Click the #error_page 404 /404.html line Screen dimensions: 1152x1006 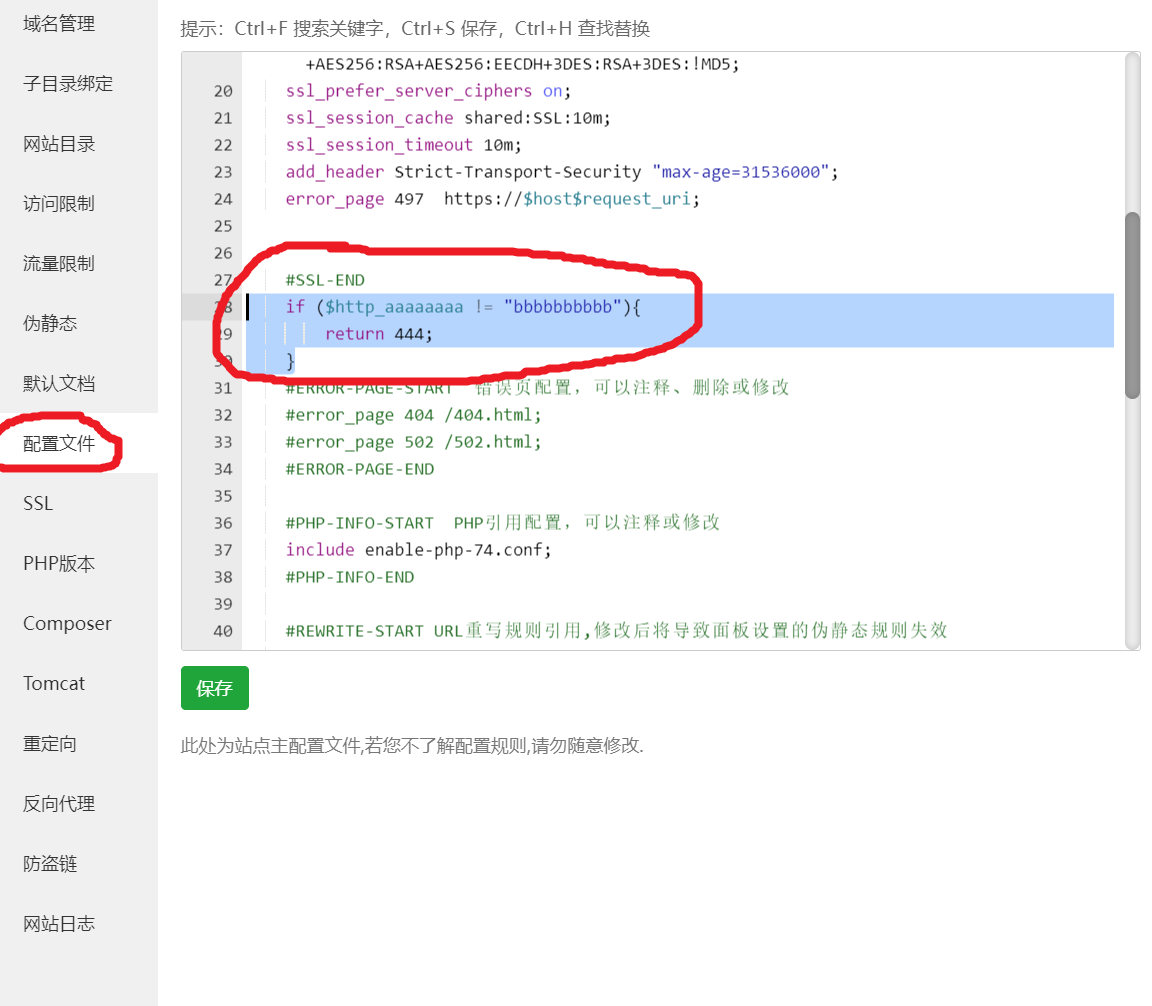tap(414, 415)
